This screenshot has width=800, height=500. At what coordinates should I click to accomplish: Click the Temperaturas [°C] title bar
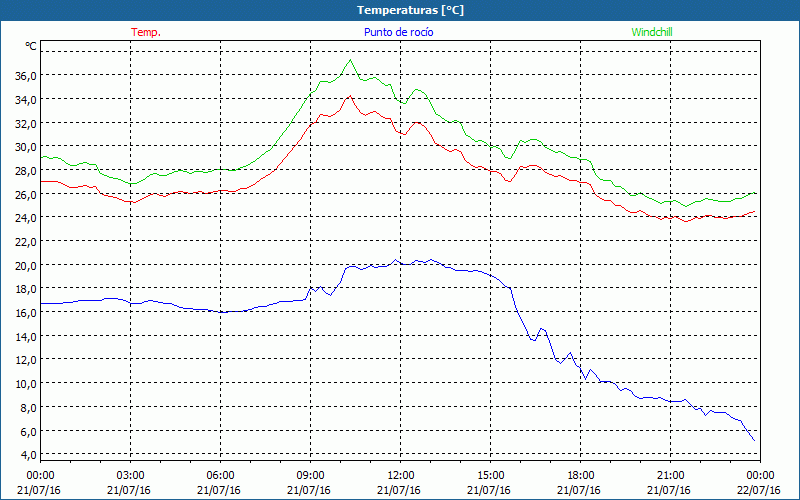[400, 10]
